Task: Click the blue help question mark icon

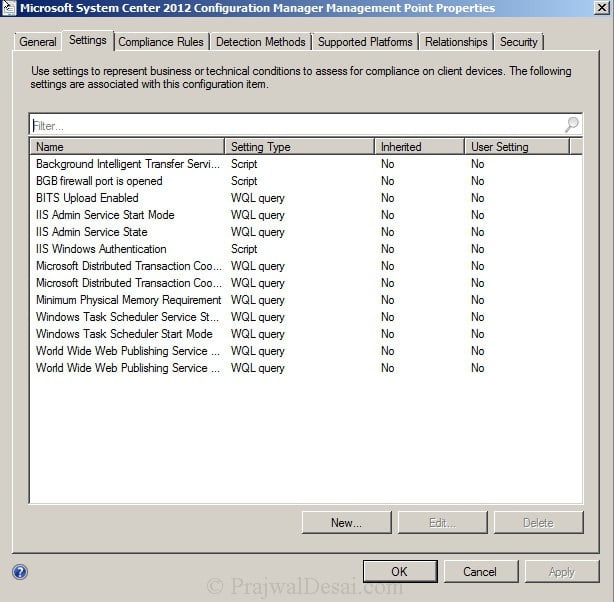Action: pos(20,572)
